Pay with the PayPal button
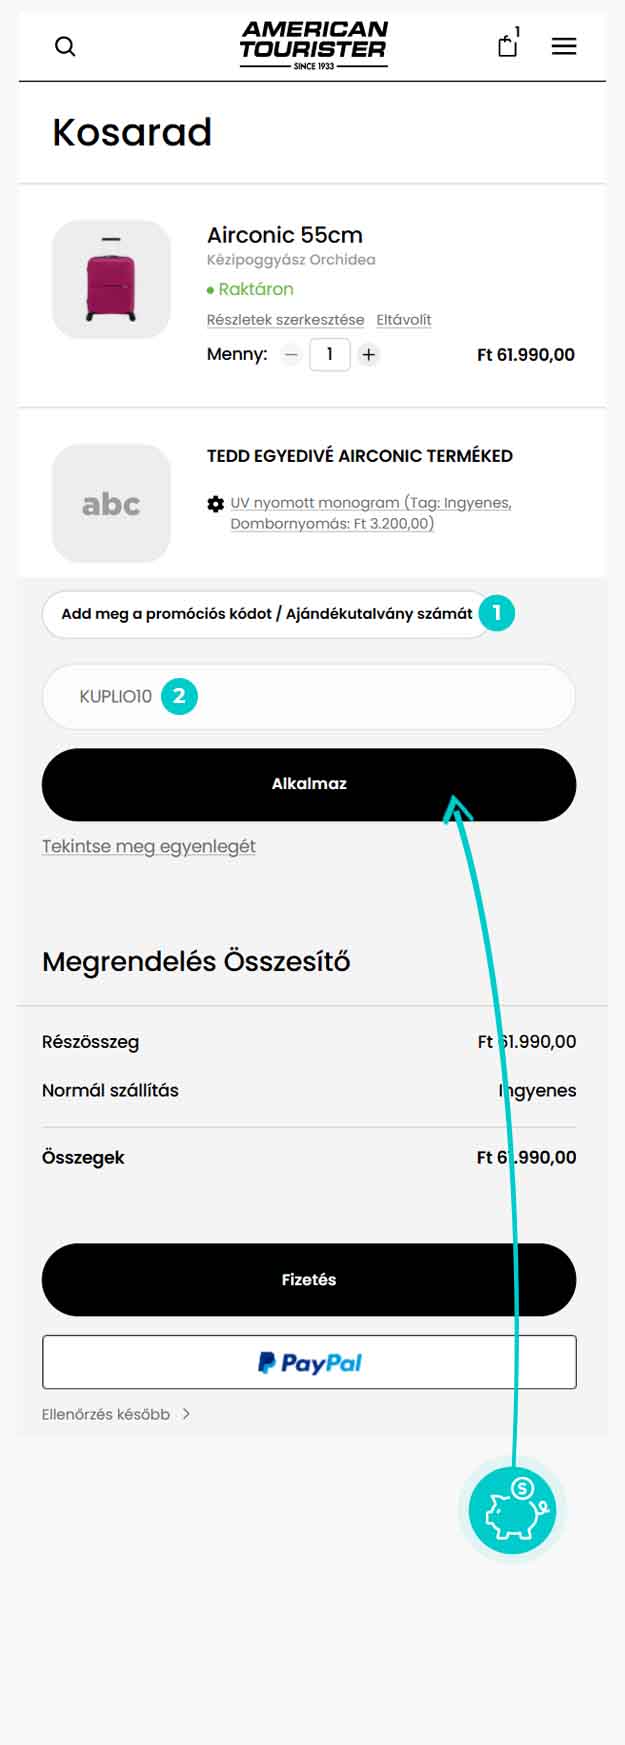 pyautogui.click(x=309, y=1362)
